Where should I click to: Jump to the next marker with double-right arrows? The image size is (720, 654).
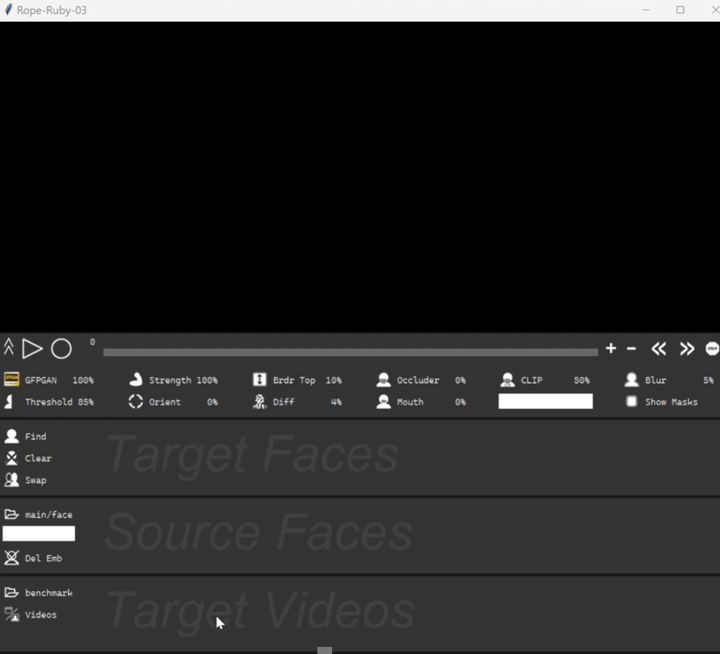click(687, 349)
